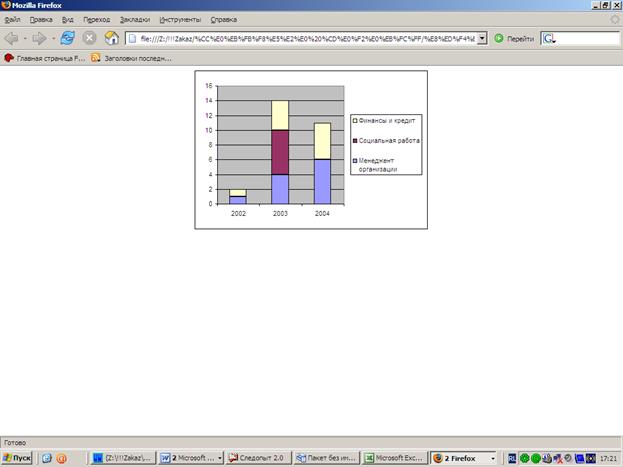This screenshot has height=467, width=623.
Task: Open the Инструменты menu
Action: pyautogui.click(x=180, y=19)
